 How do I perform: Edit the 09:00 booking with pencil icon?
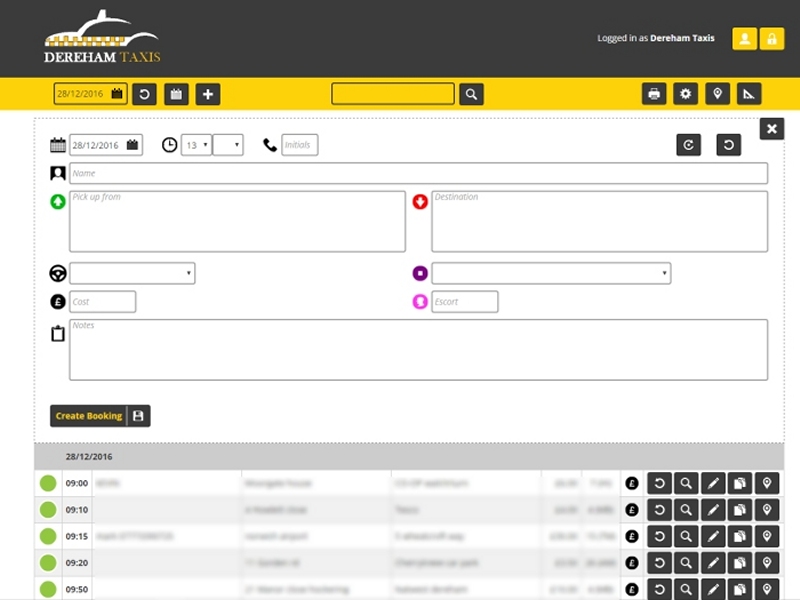point(713,483)
